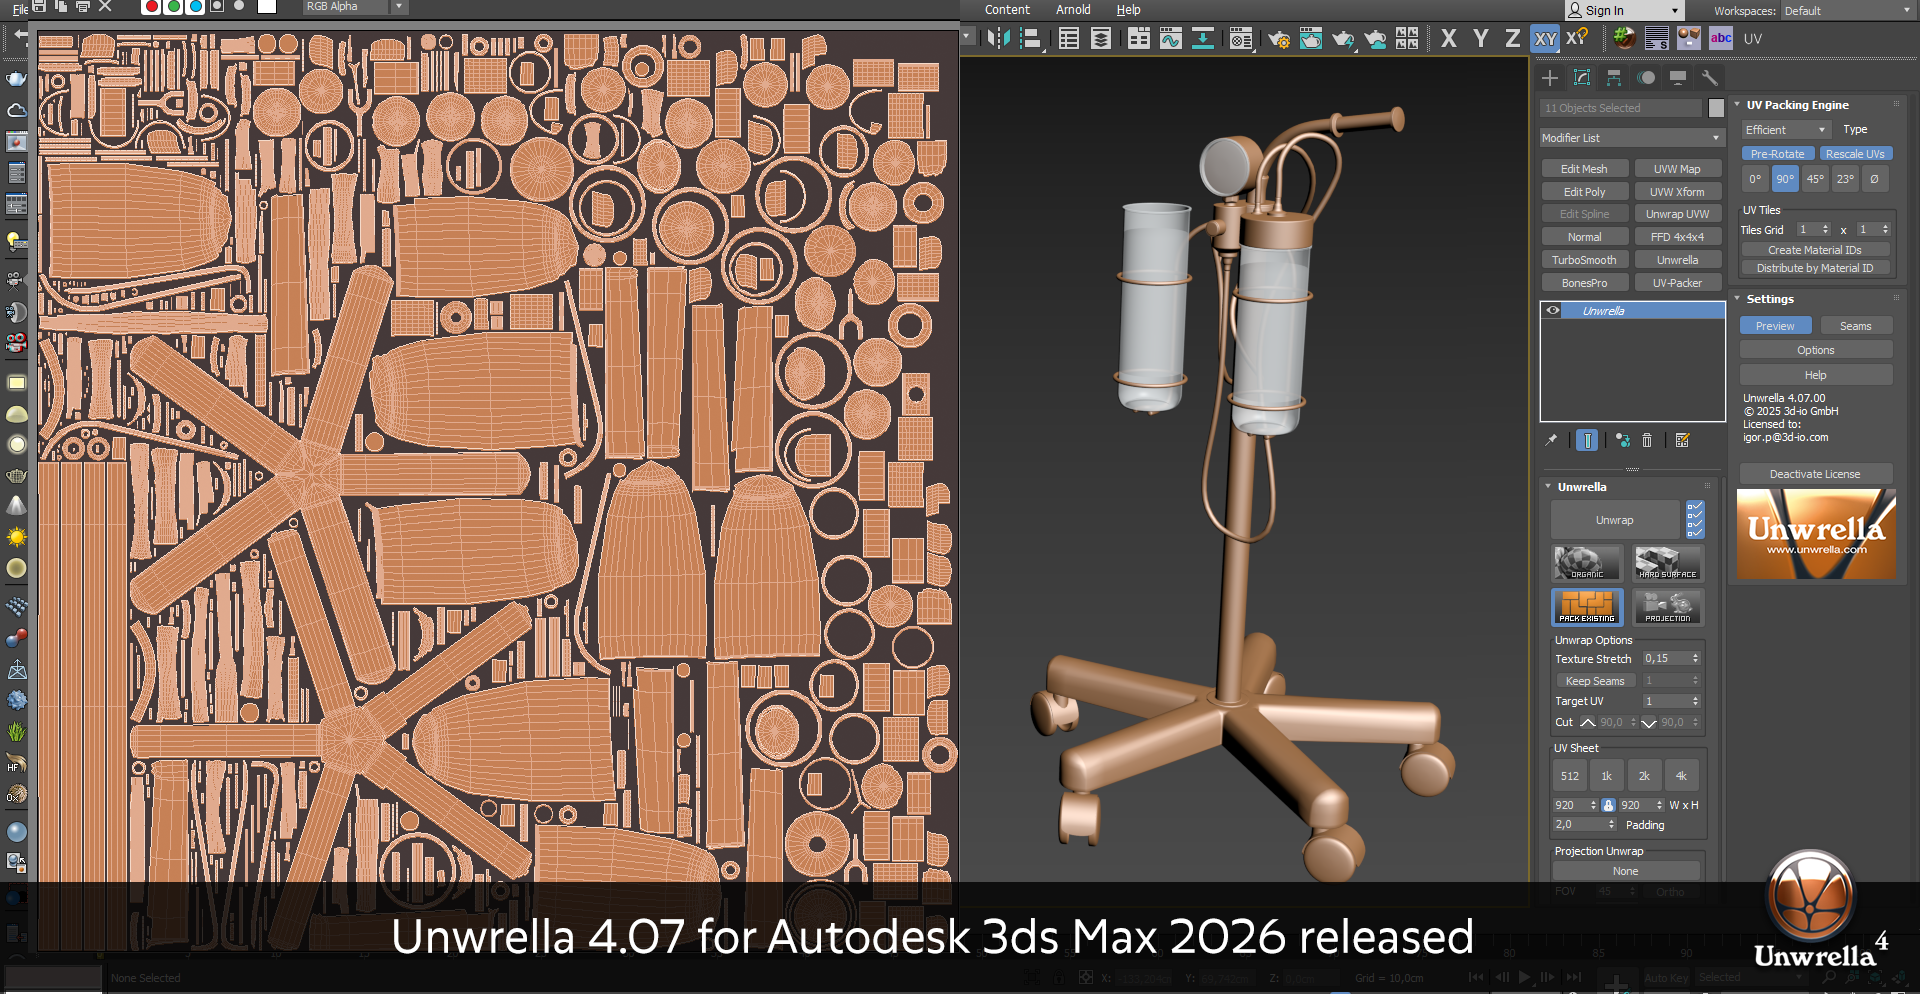Select the 90° rotation step
1920x994 pixels.
[1785, 179]
